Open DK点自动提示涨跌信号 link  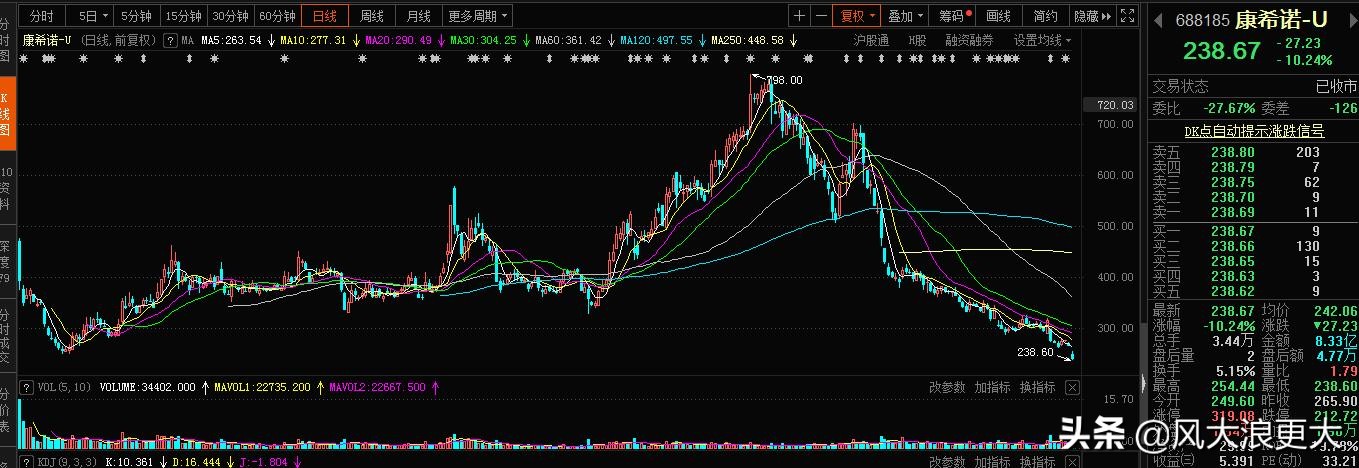[x=1254, y=131]
